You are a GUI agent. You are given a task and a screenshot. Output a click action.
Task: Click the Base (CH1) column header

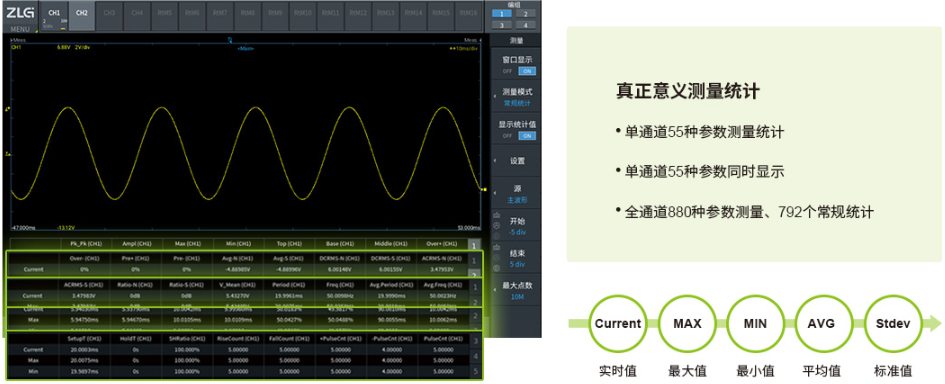(x=341, y=244)
